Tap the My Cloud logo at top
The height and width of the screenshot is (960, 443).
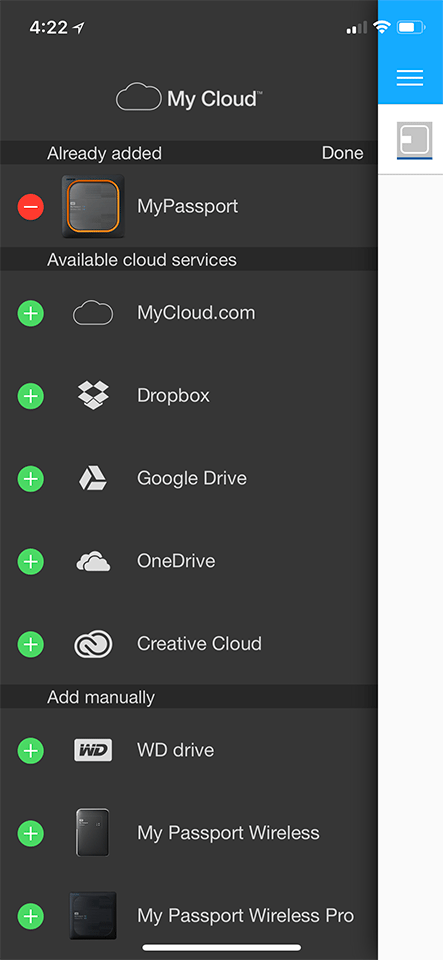[188, 97]
